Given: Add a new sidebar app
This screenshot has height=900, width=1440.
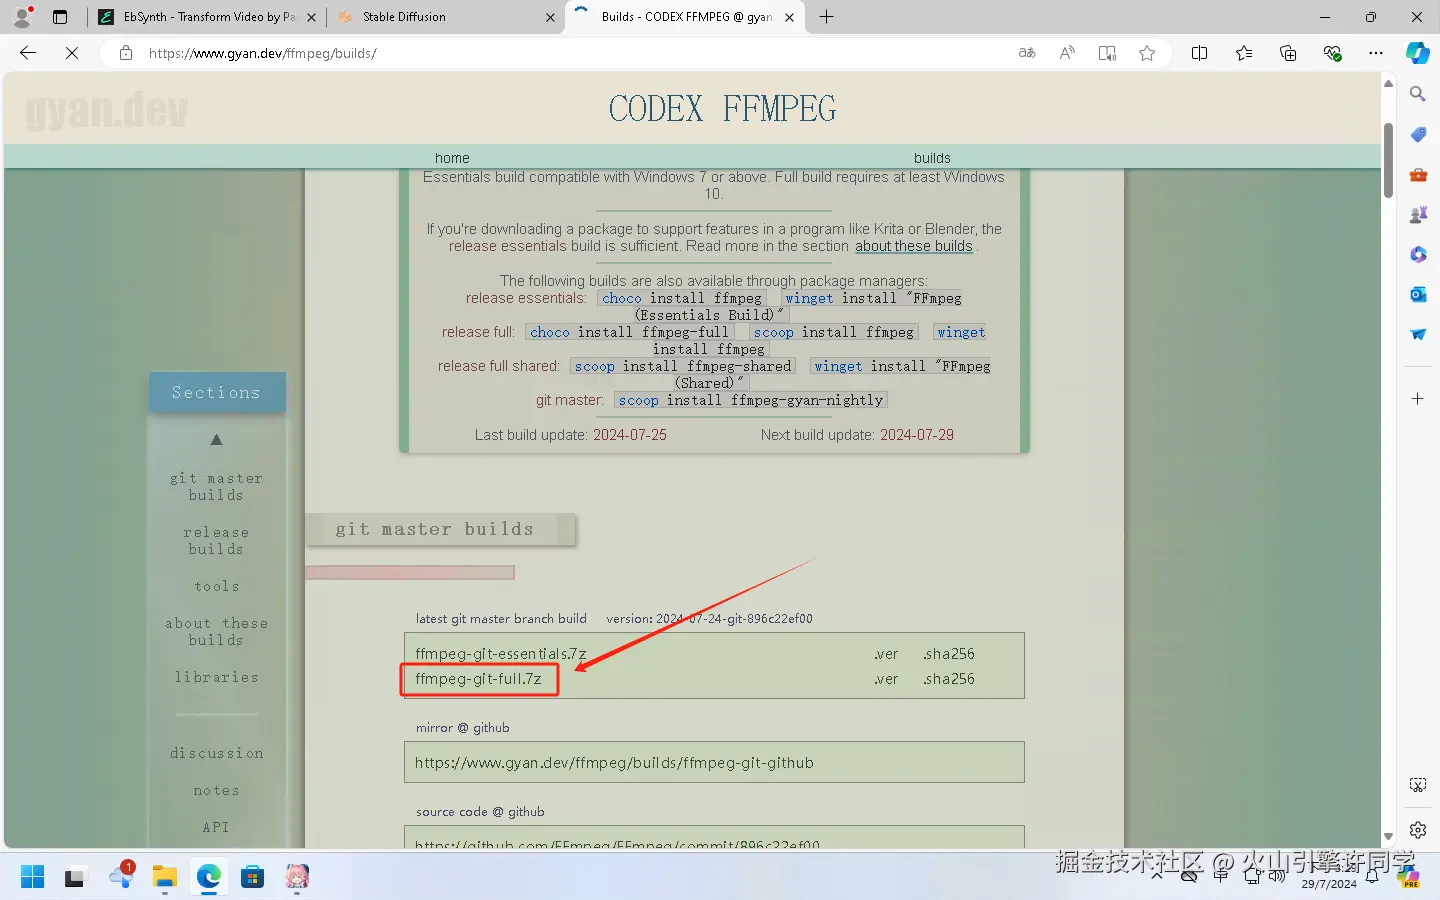Looking at the screenshot, I should tap(1418, 399).
